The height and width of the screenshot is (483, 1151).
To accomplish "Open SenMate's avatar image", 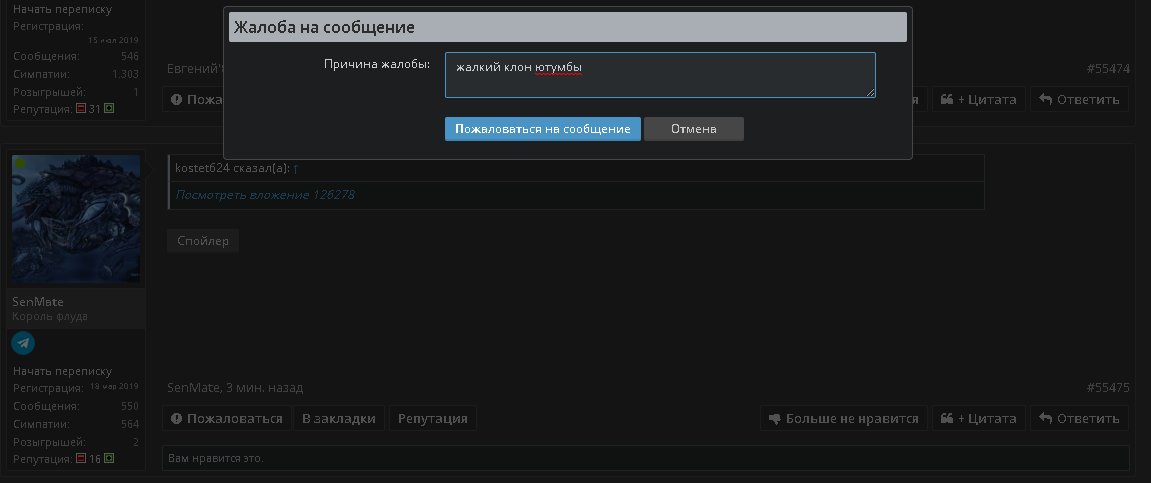I will tap(76, 219).
